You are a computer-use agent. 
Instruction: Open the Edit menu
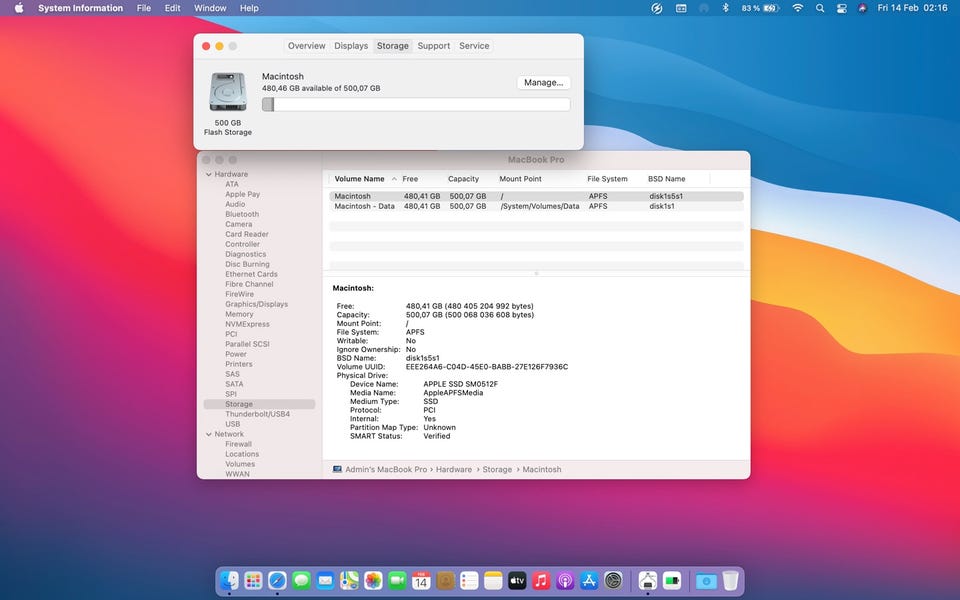click(x=173, y=8)
